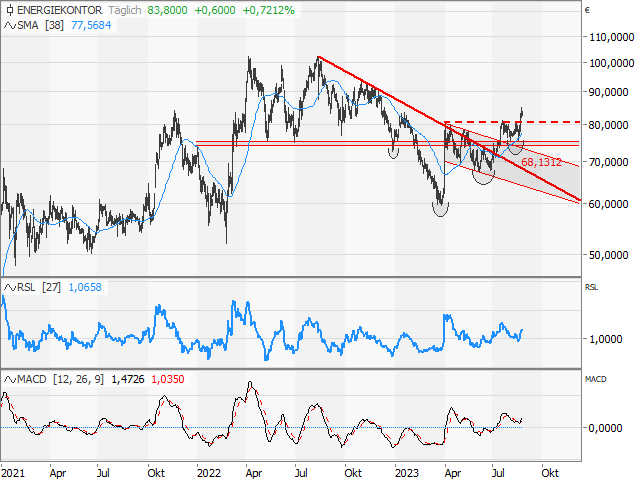
Task: Click the 2021 time axis label
Action: point(13,473)
